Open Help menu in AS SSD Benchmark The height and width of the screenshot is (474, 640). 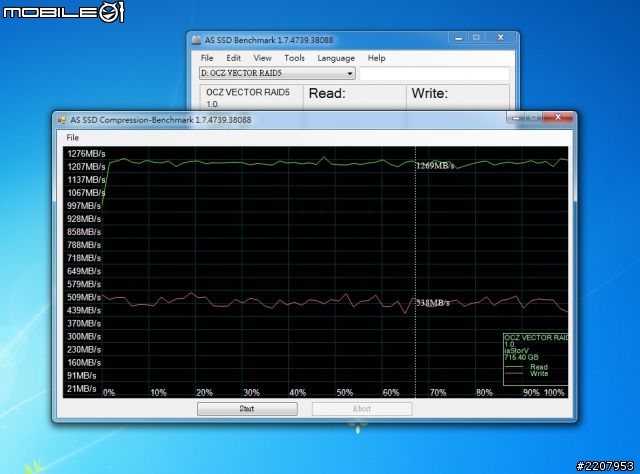[x=376, y=58]
